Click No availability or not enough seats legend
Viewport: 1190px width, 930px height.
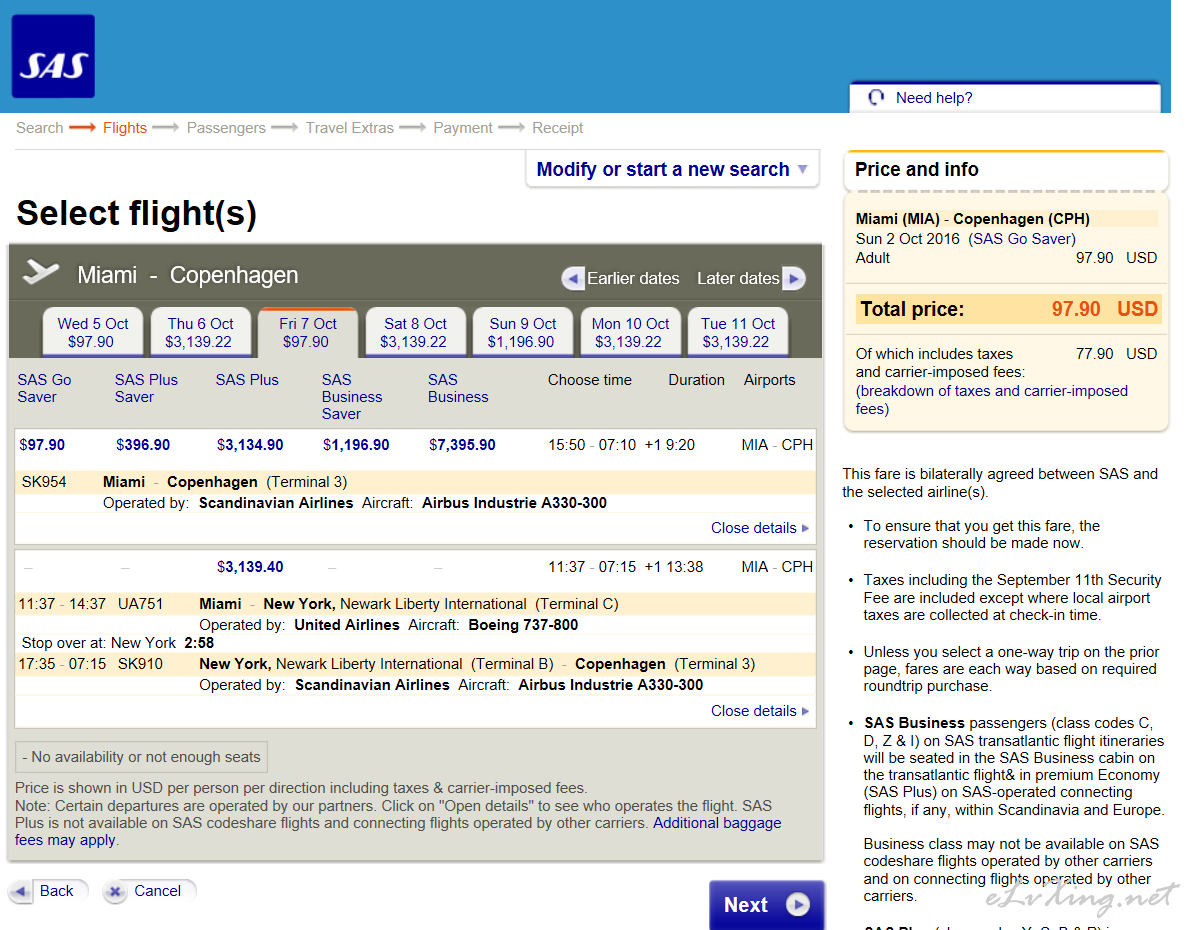141,757
